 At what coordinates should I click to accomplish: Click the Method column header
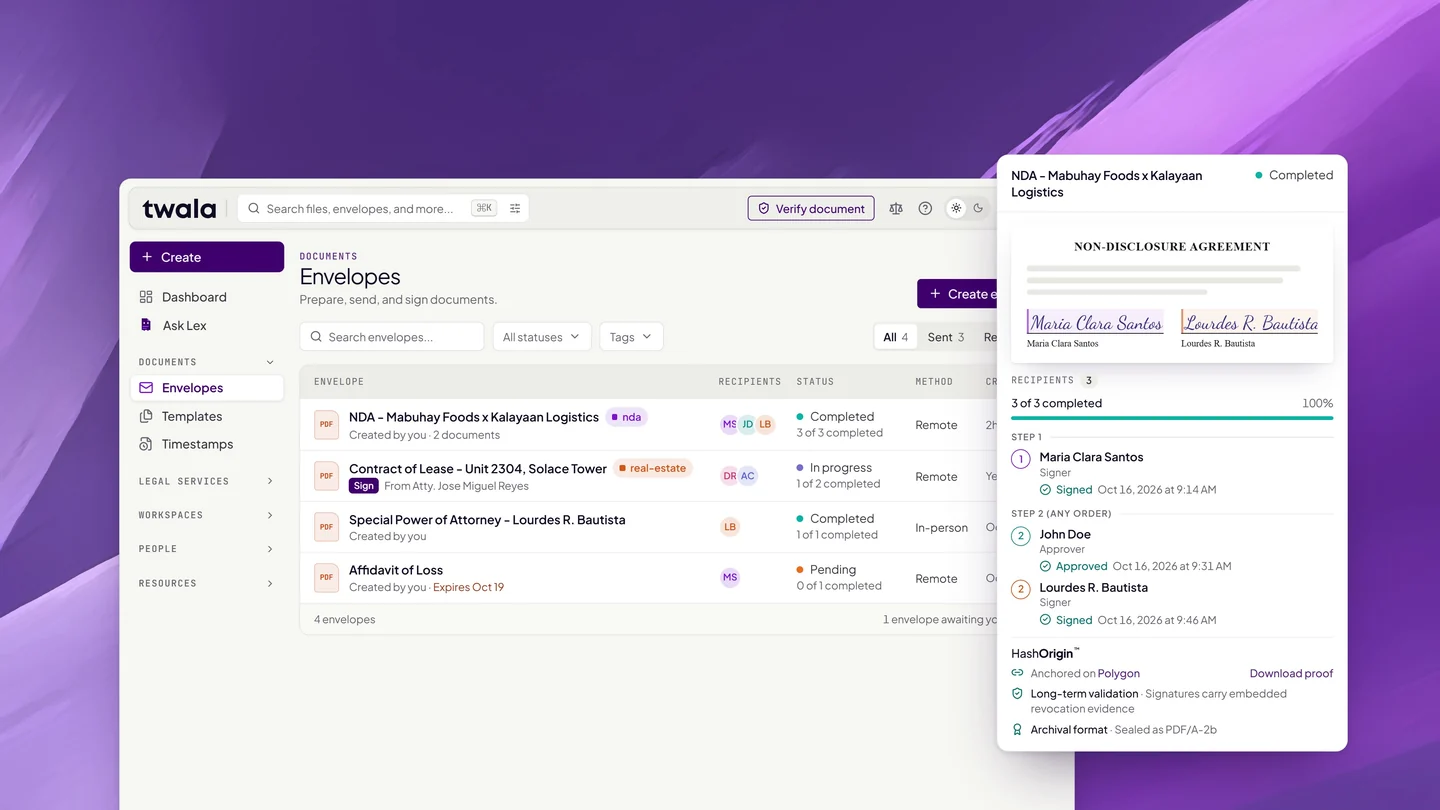pyautogui.click(x=934, y=381)
